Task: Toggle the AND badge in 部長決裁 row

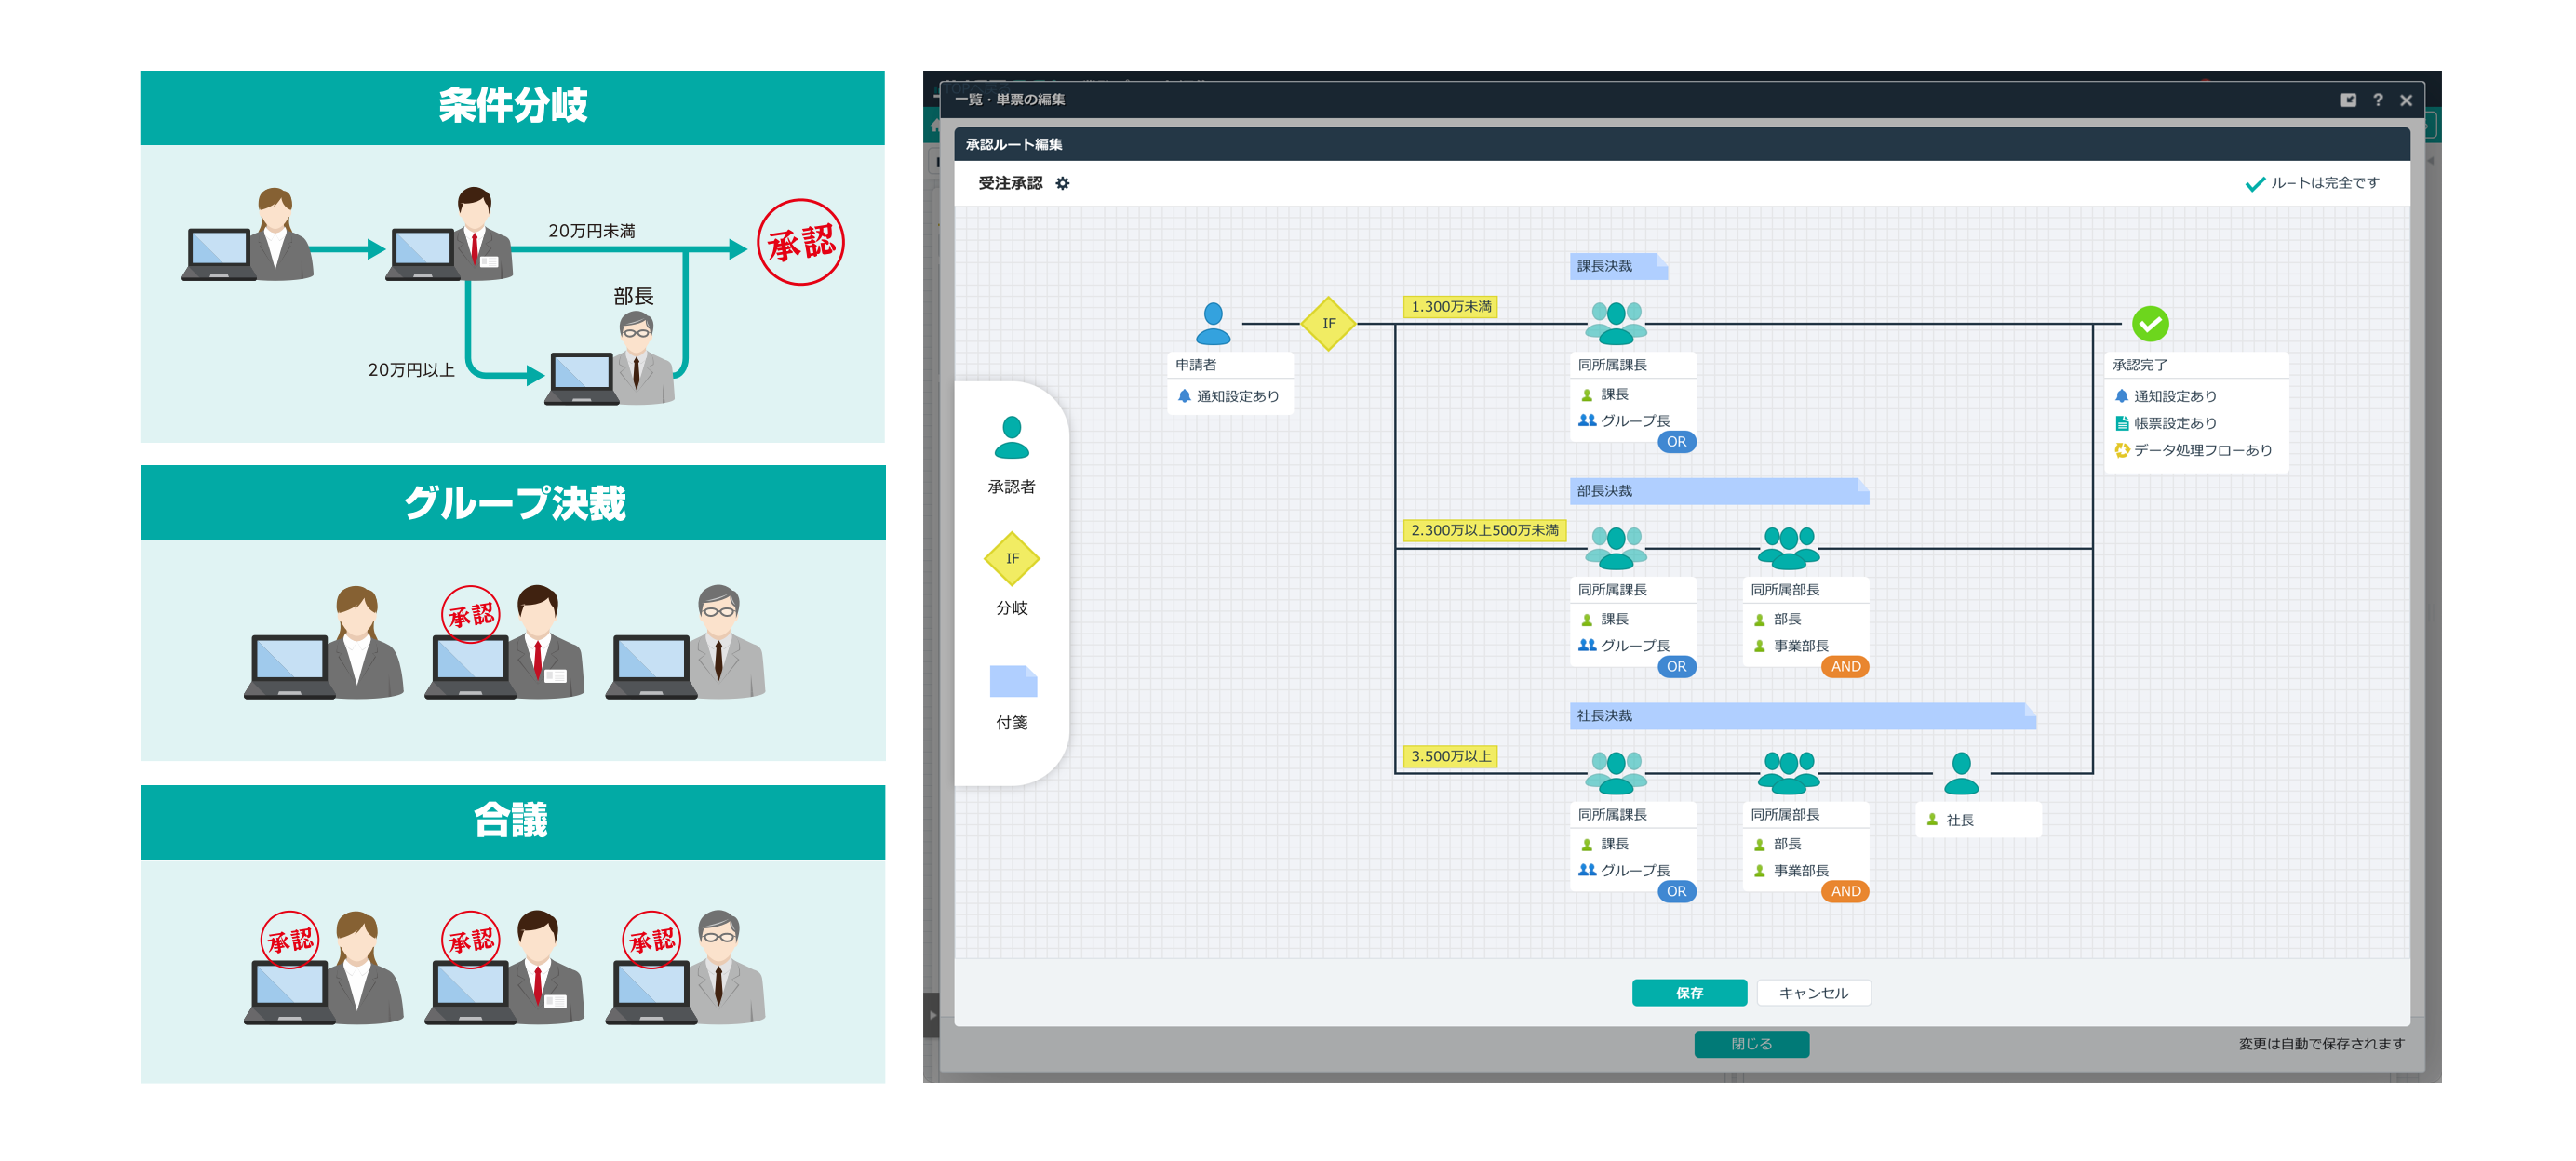Action: pos(1845,667)
